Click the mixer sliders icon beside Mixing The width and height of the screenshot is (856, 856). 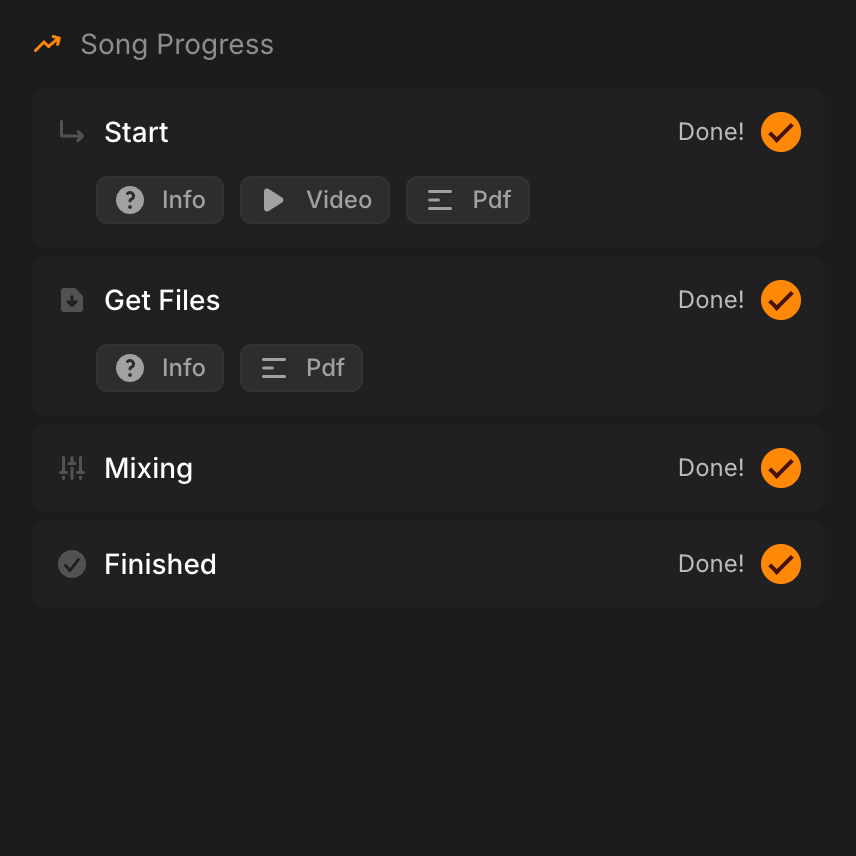72,468
